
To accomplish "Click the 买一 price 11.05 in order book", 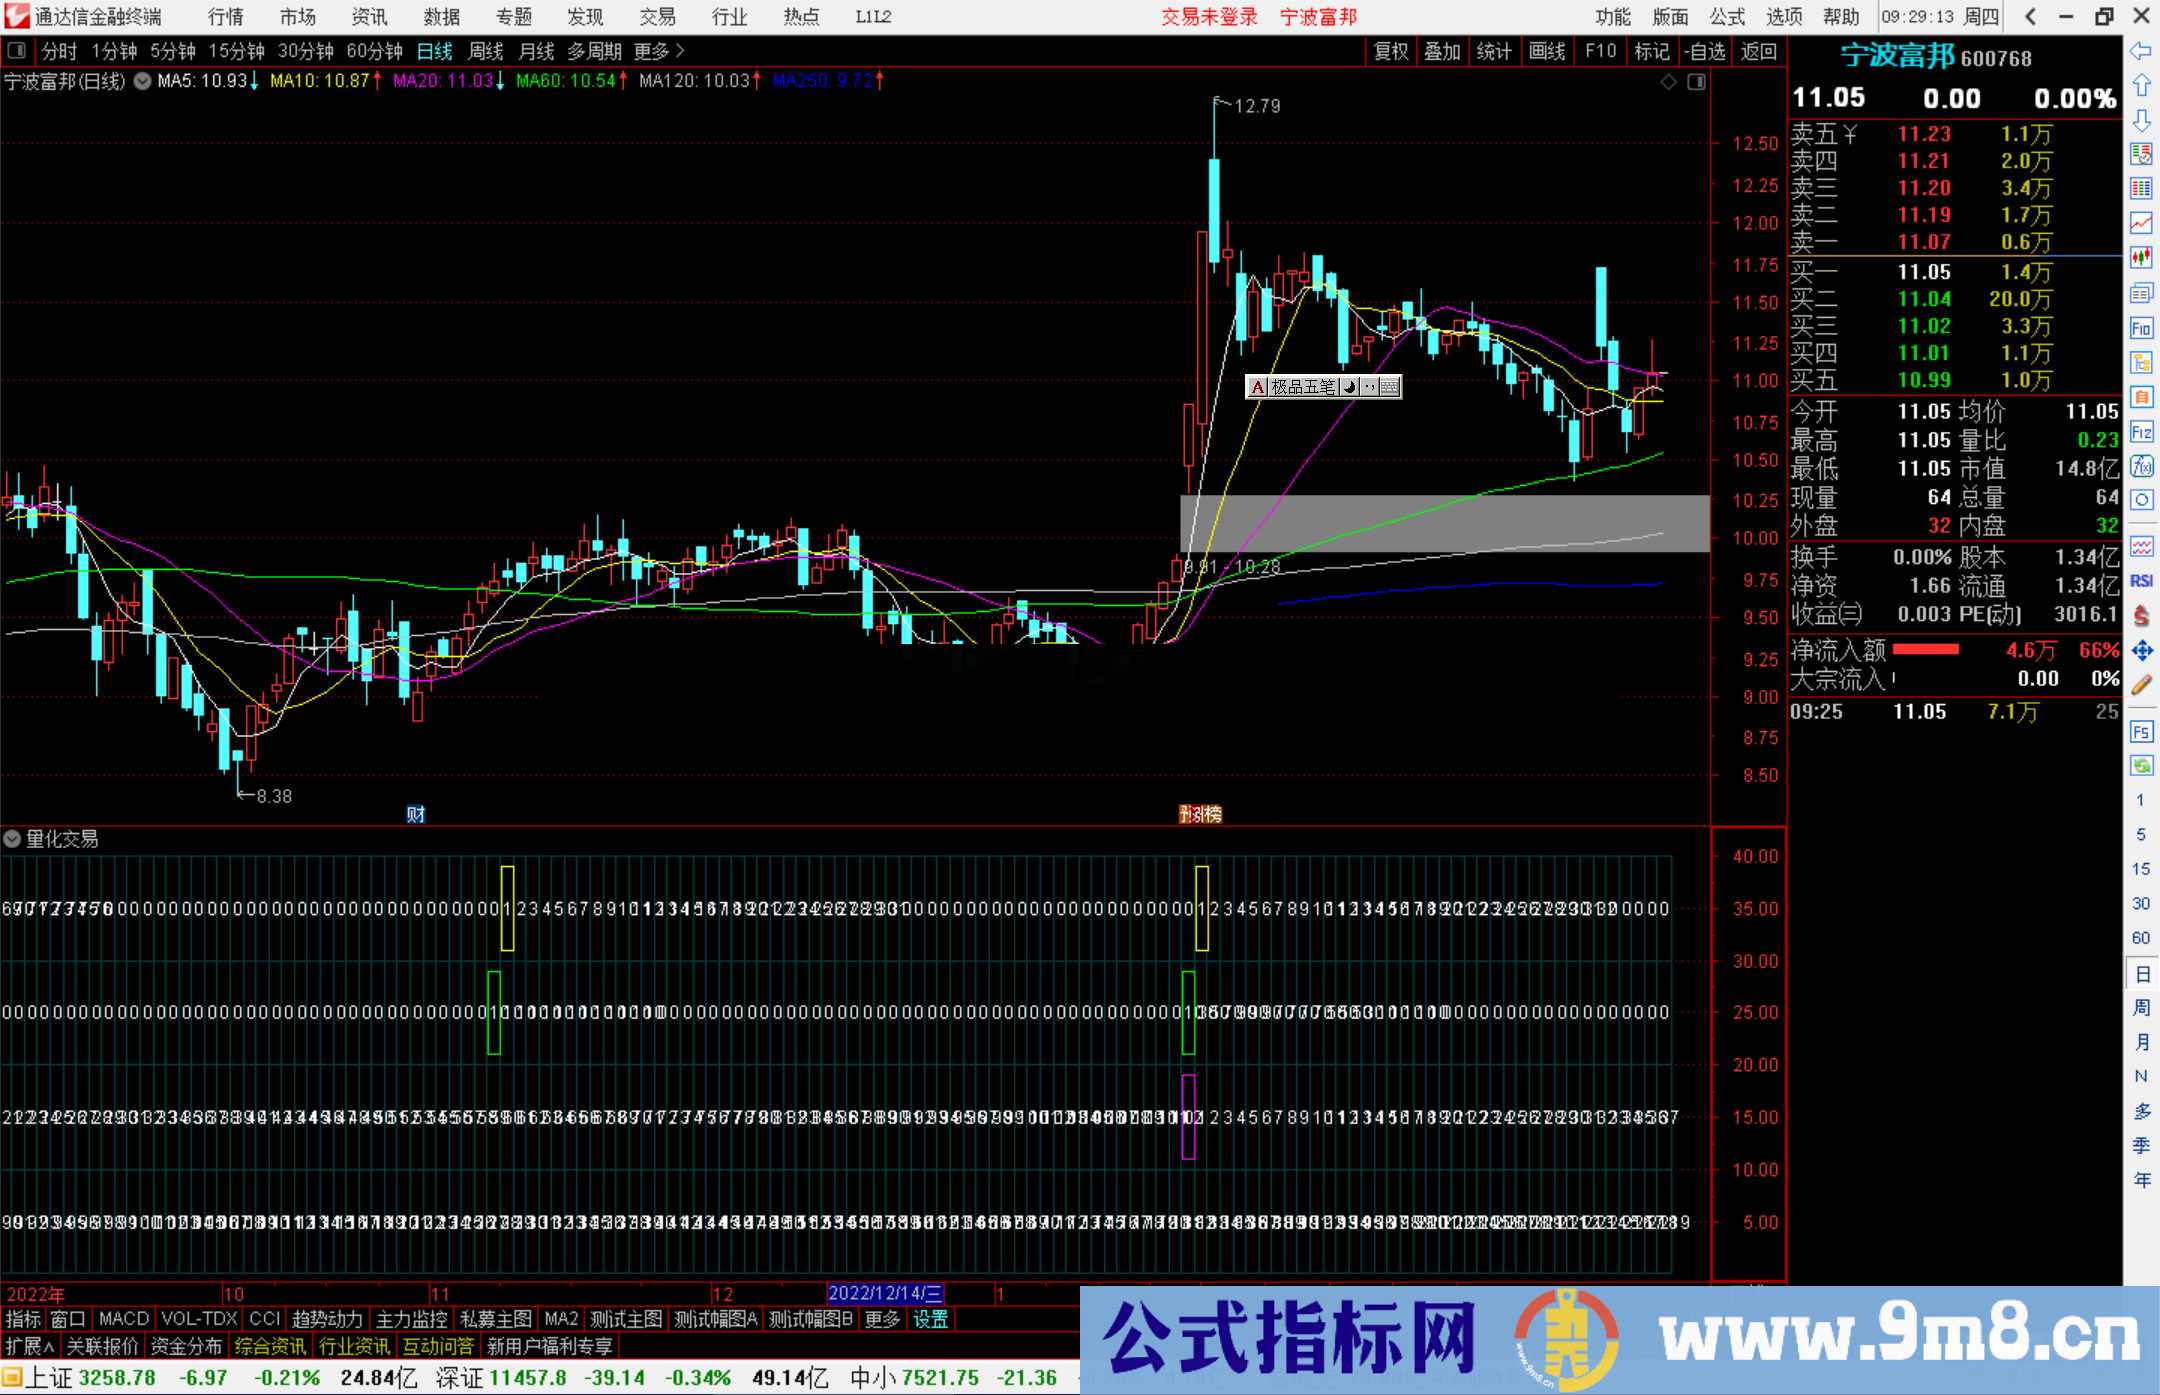I will click(1925, 271).
